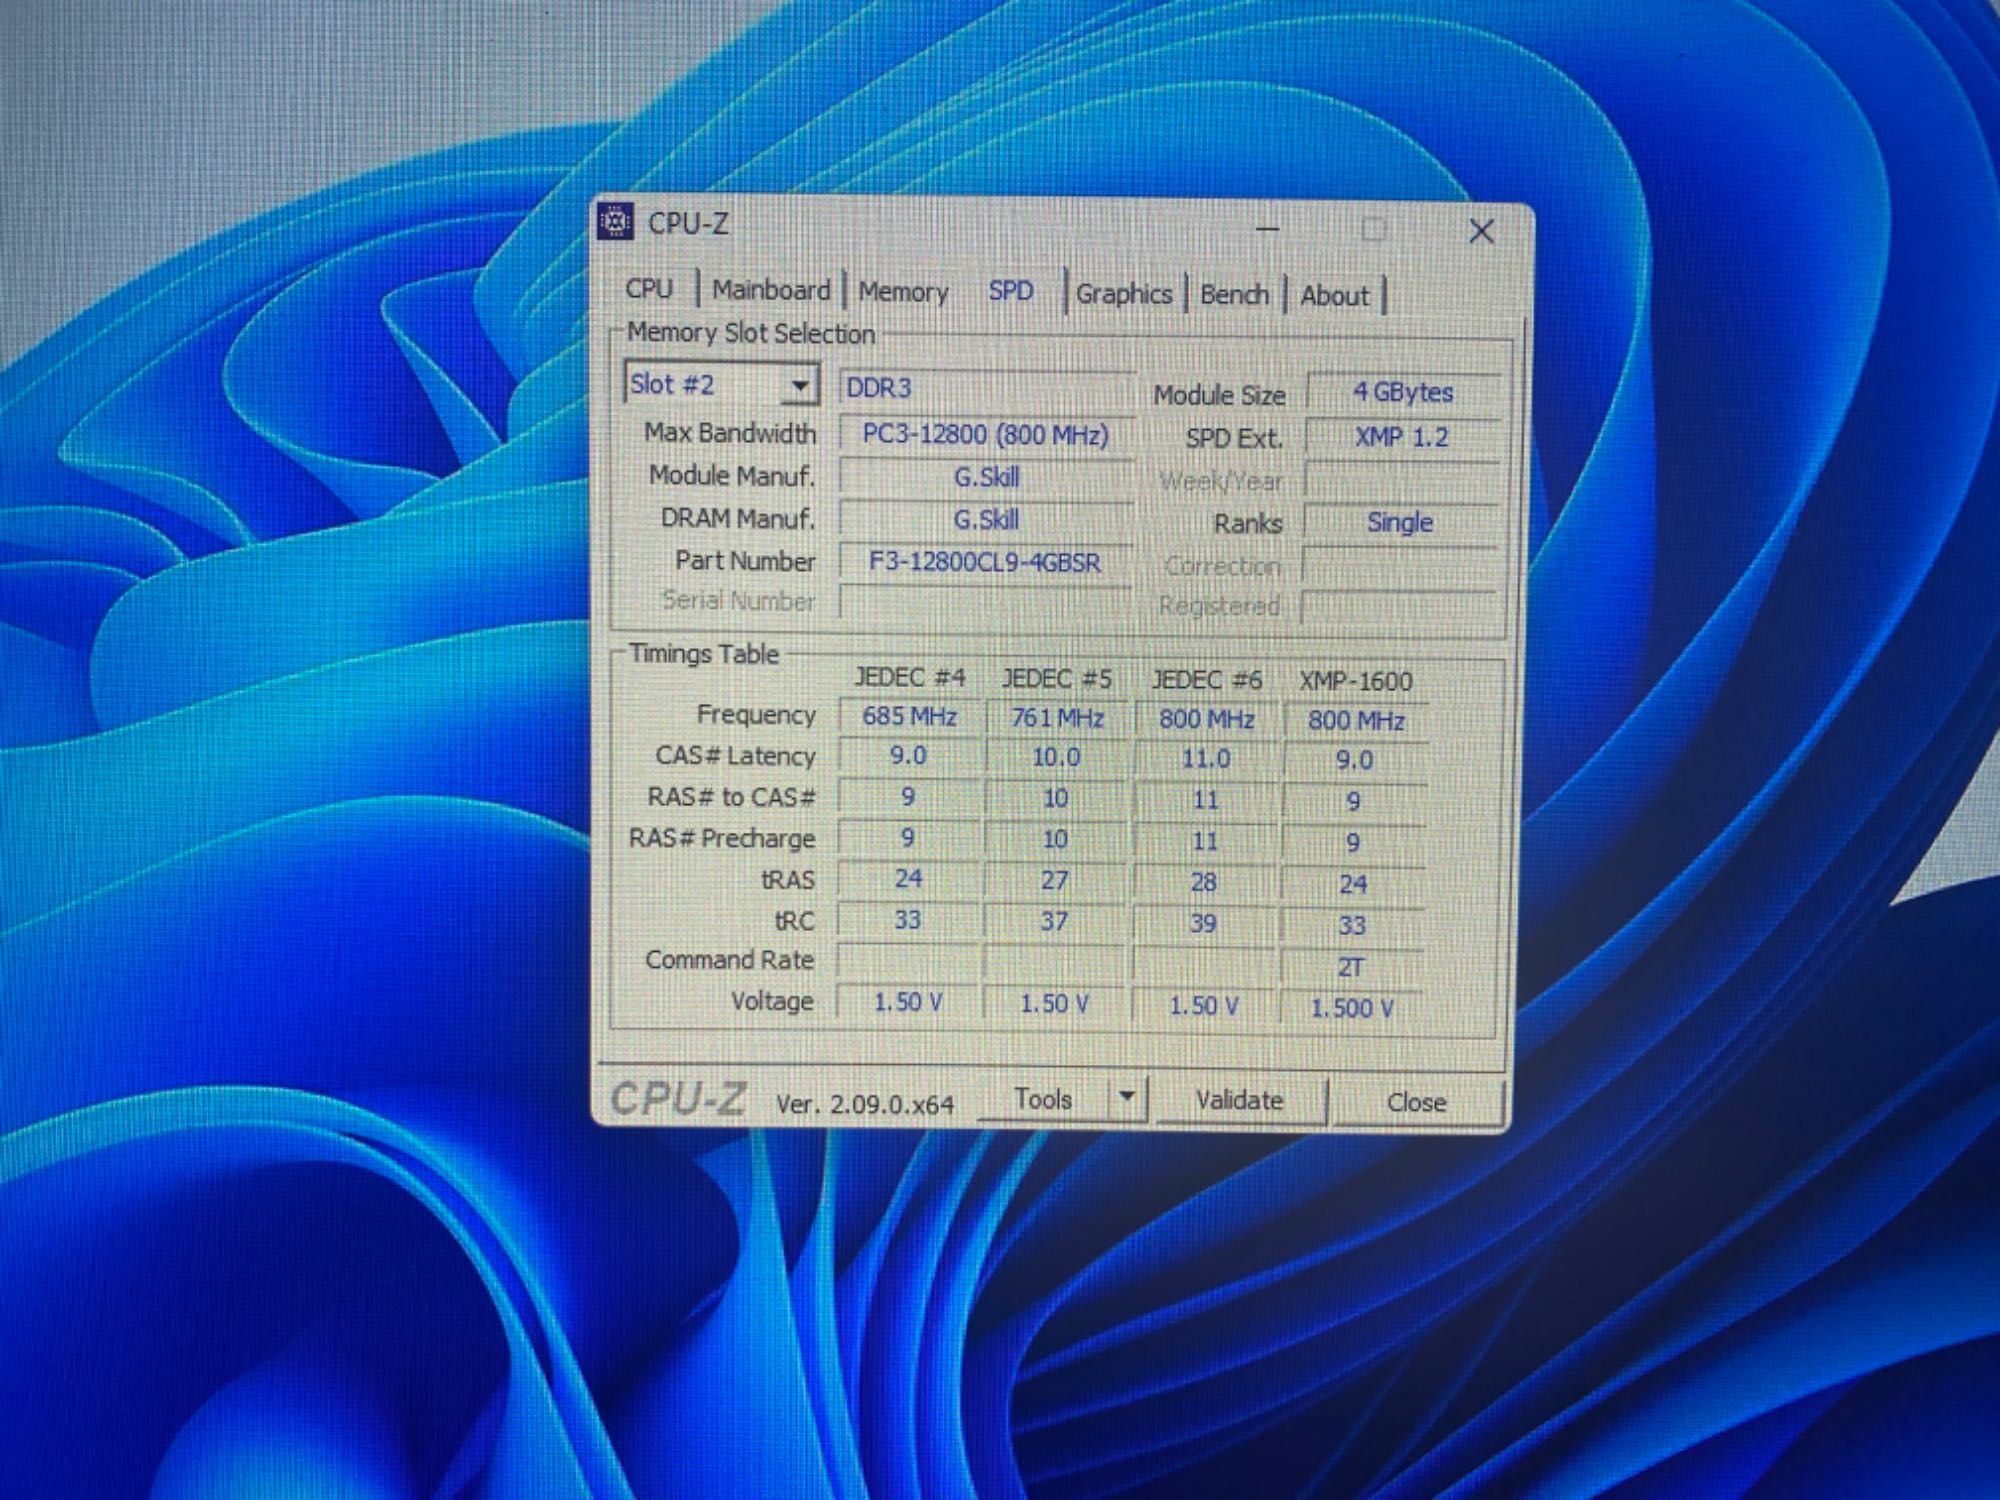2000x1500 pixels.
Task: Click the JEDEC #6 800 MHz frequency cell
Action: (x=1206, y=719)
